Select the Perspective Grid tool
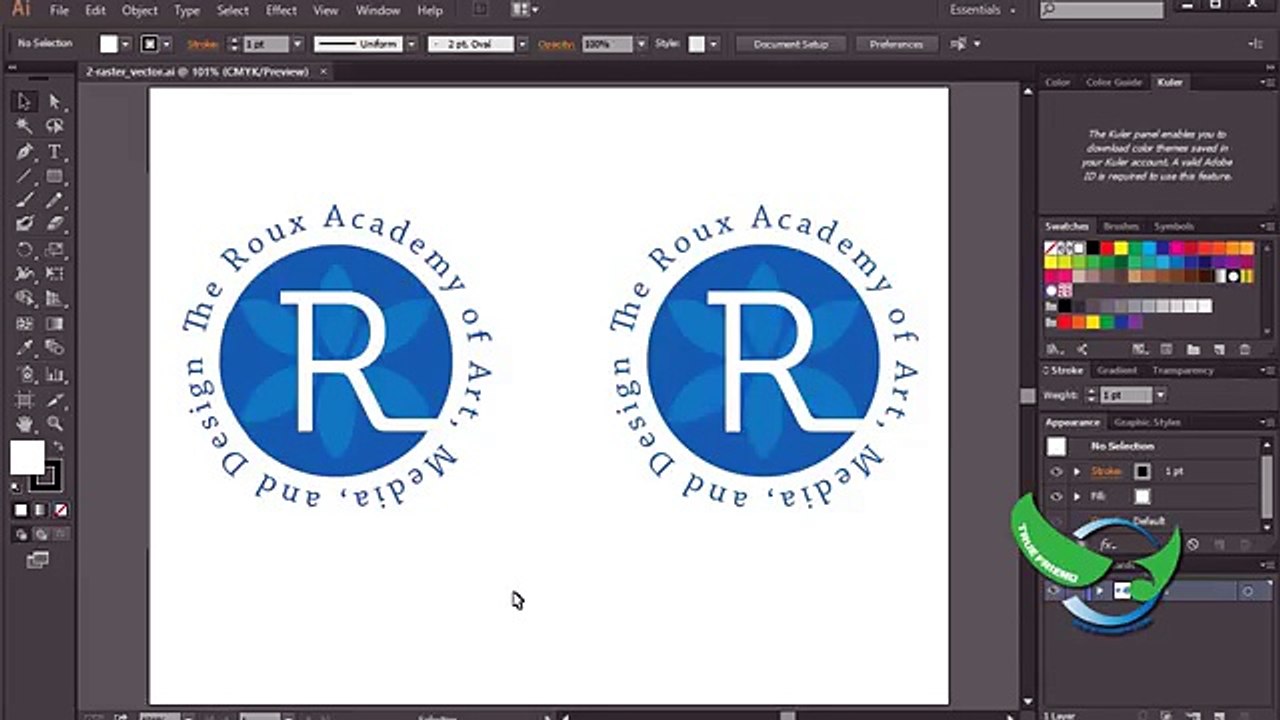1280x720 pixels. click(55, 299)
